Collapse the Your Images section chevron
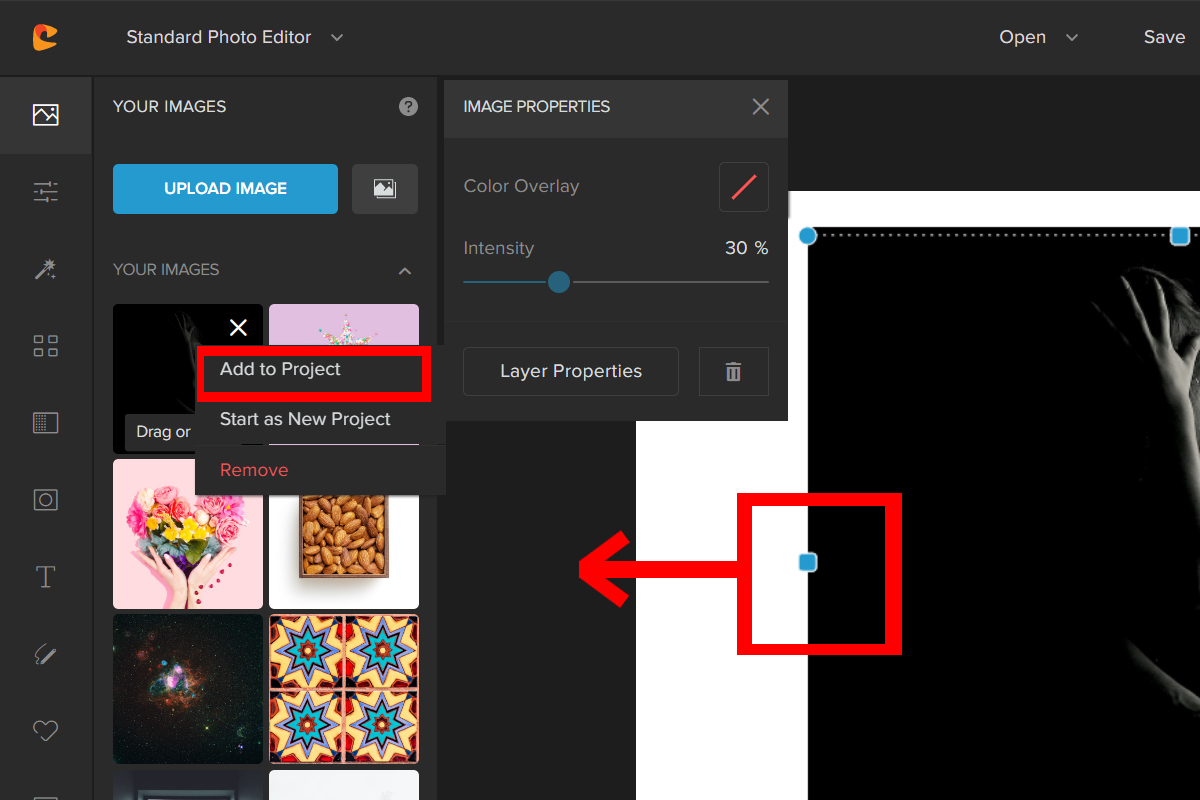The image size is (1200, 800). click(x=405, y=271)
